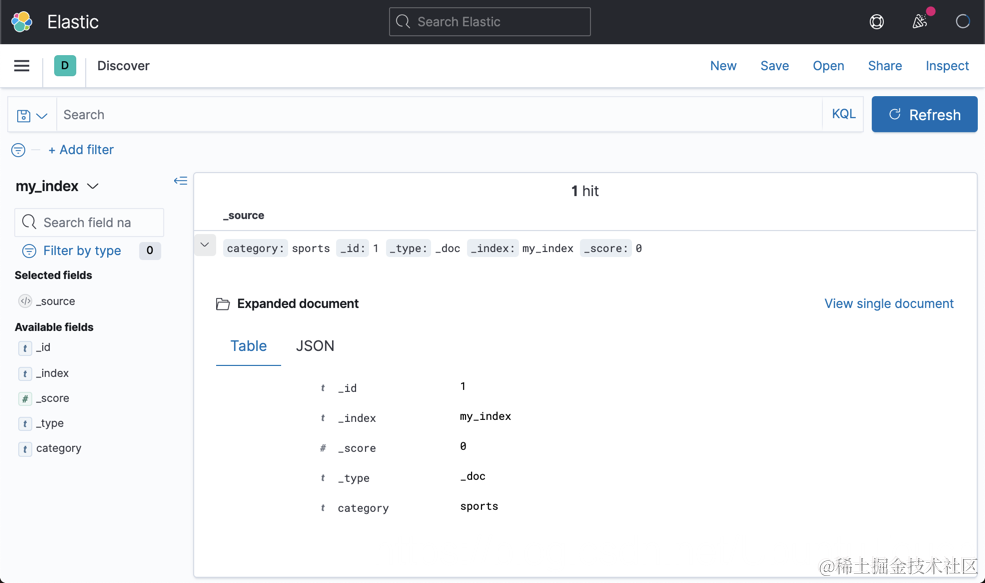Click the category field name in table
This screenshot has width=985, height=583.
[363, 508]
